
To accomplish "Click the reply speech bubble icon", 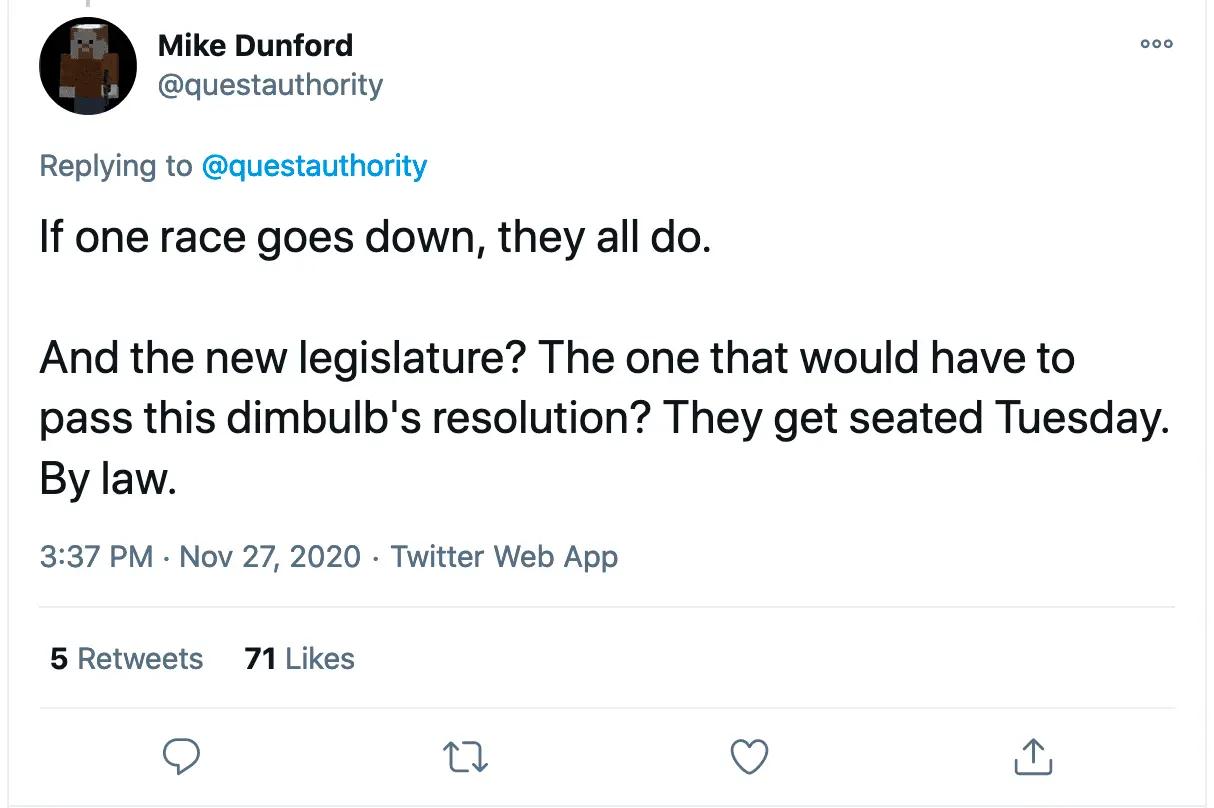I will pos(182,756).
